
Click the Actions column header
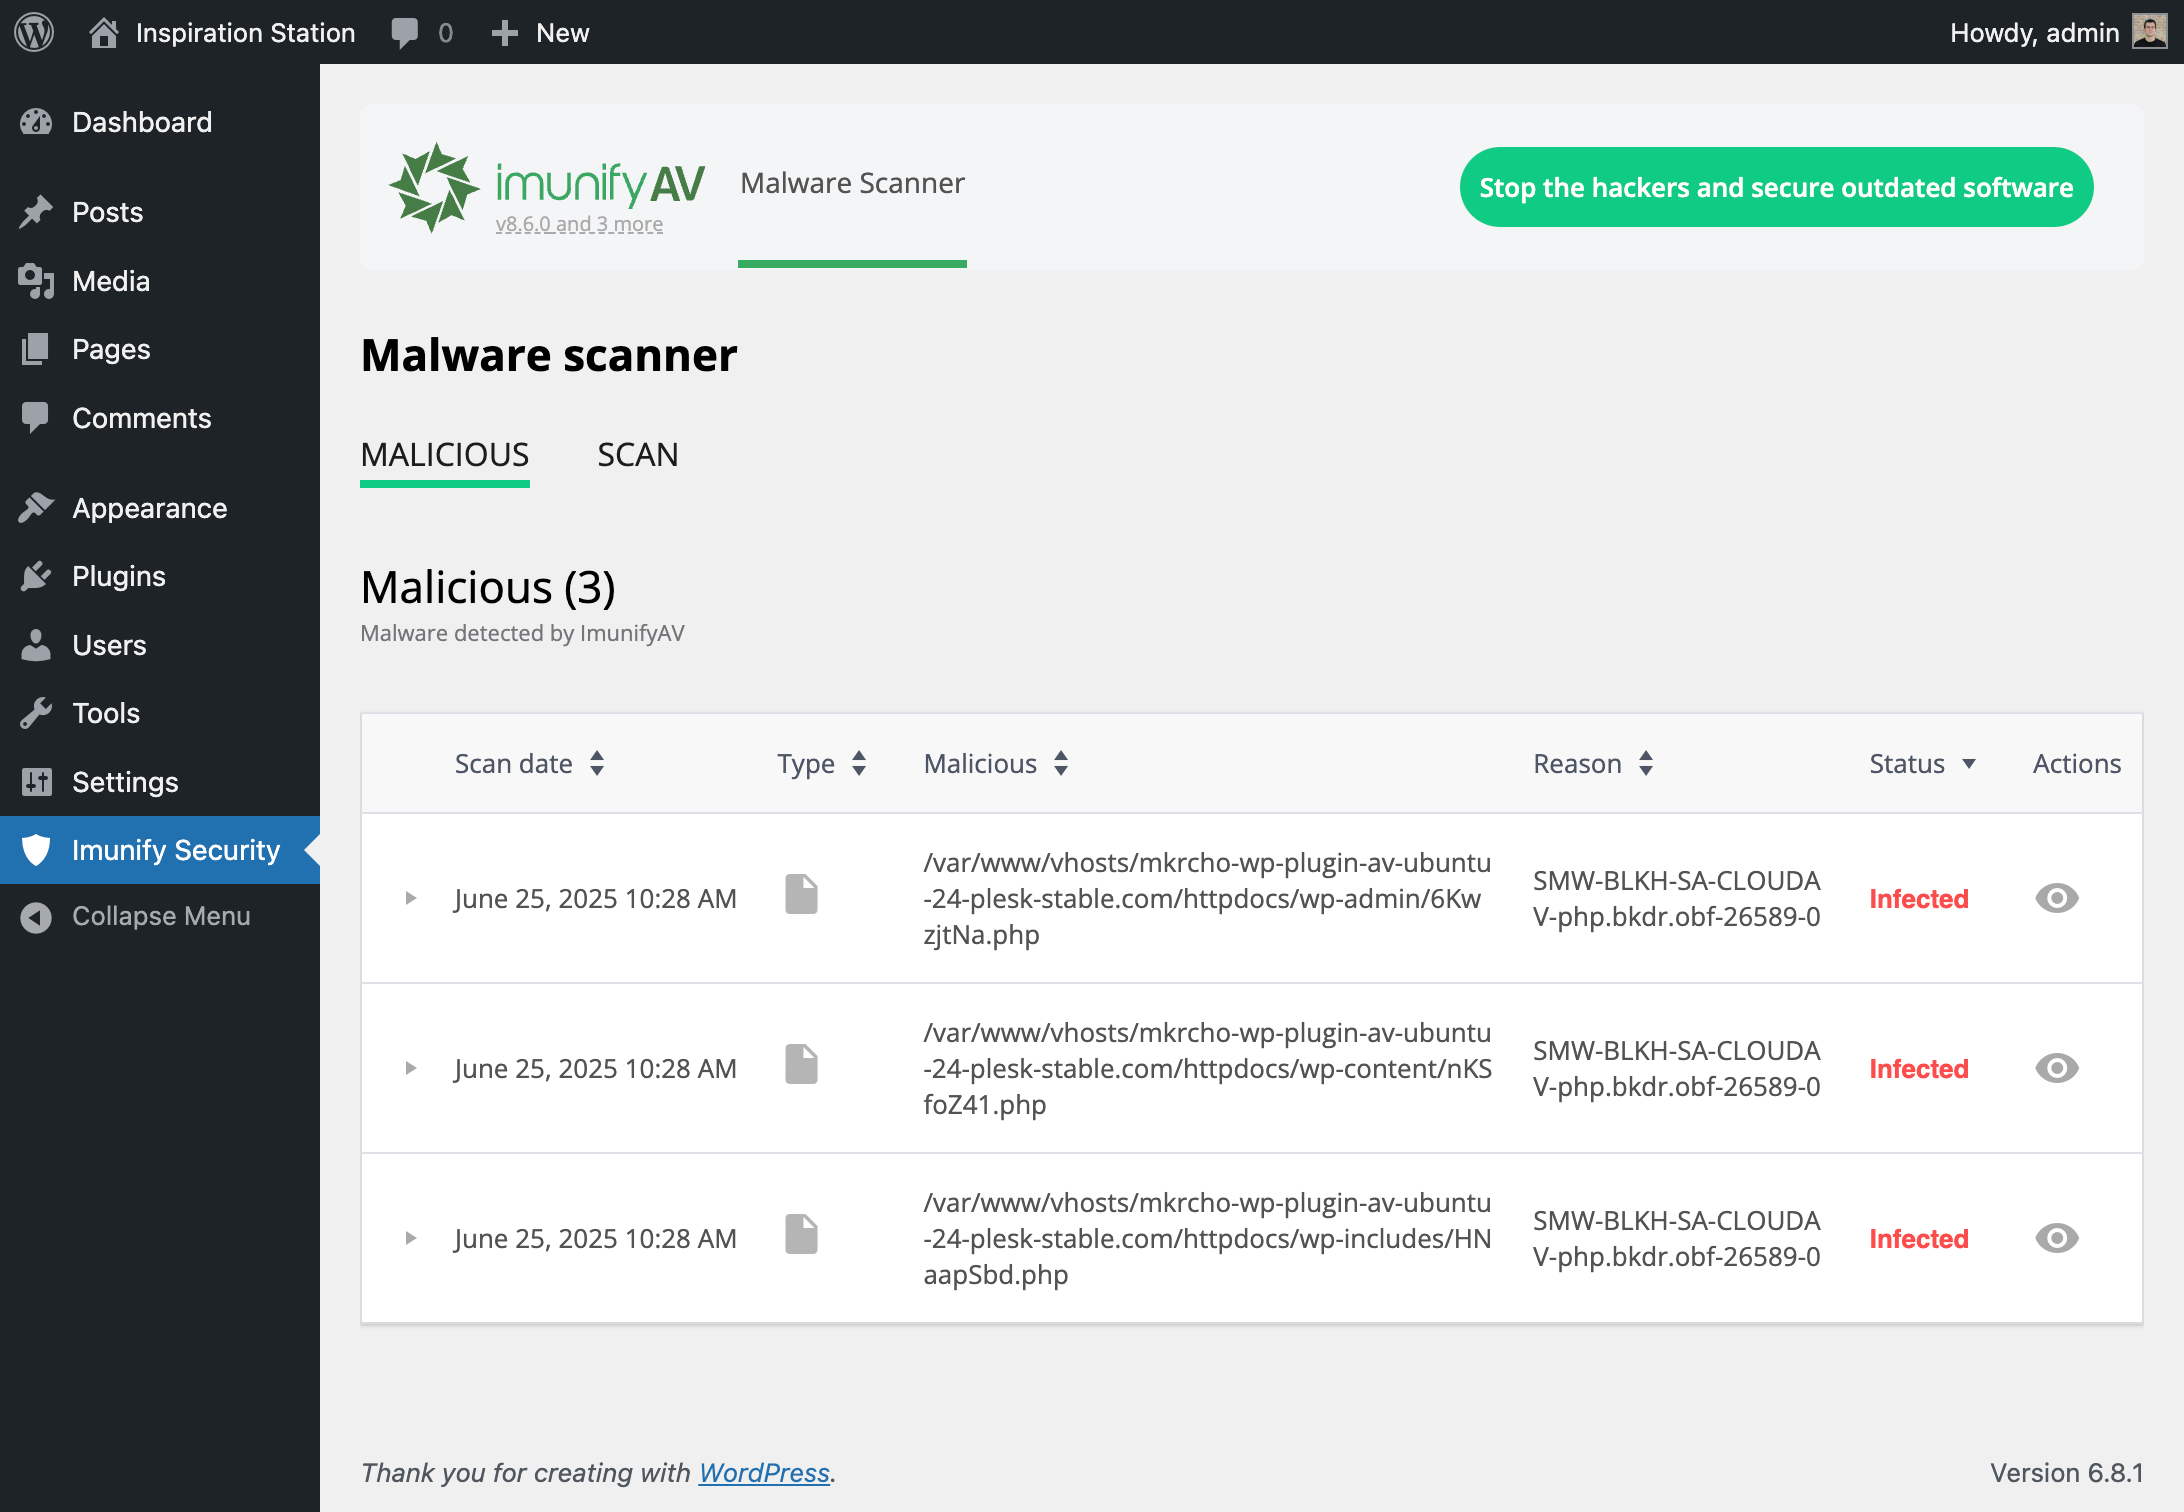[2077, 764]
